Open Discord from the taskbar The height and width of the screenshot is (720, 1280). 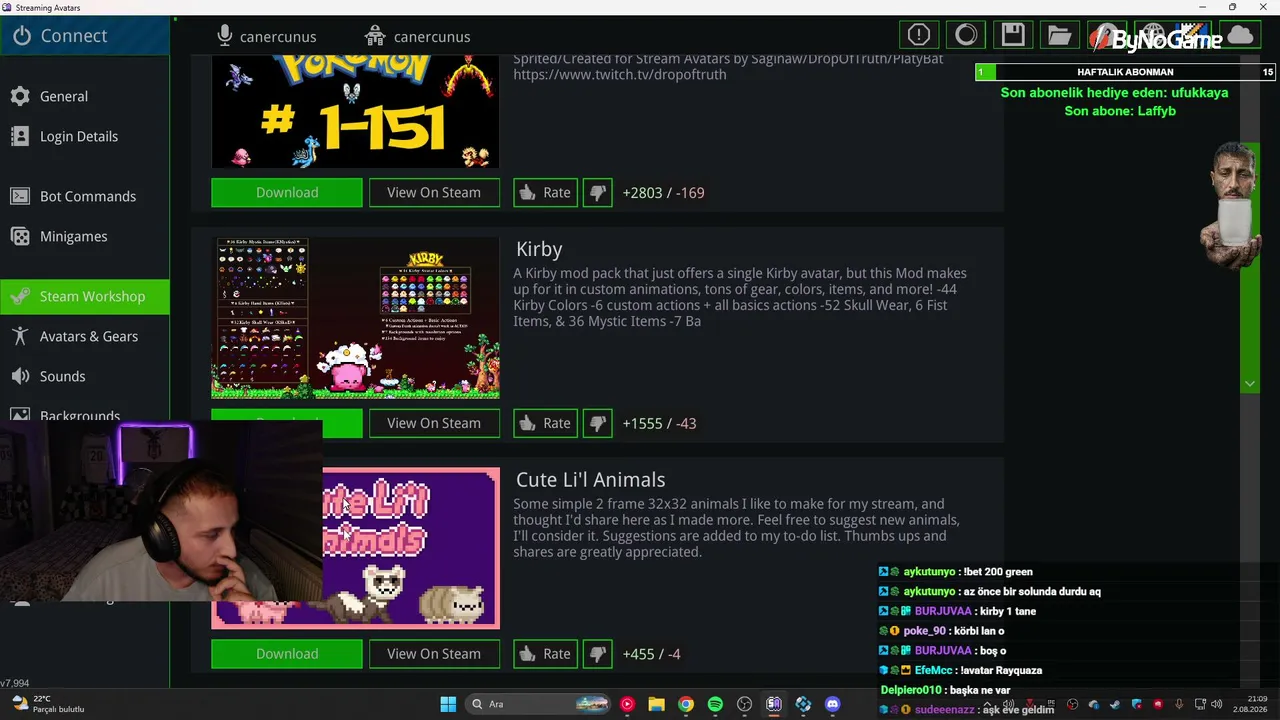pos(832,704)
